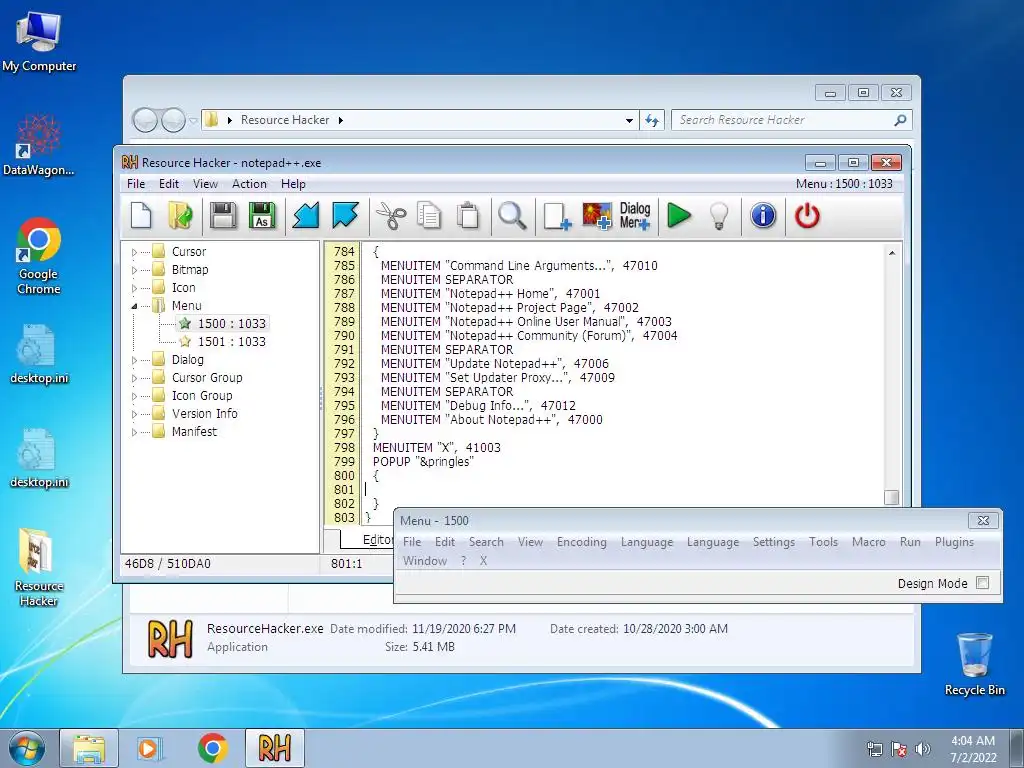This screenshot has width=1024, height=768.
Task: Click Explorer's refresh button
Action: click(x=652, y=120)
